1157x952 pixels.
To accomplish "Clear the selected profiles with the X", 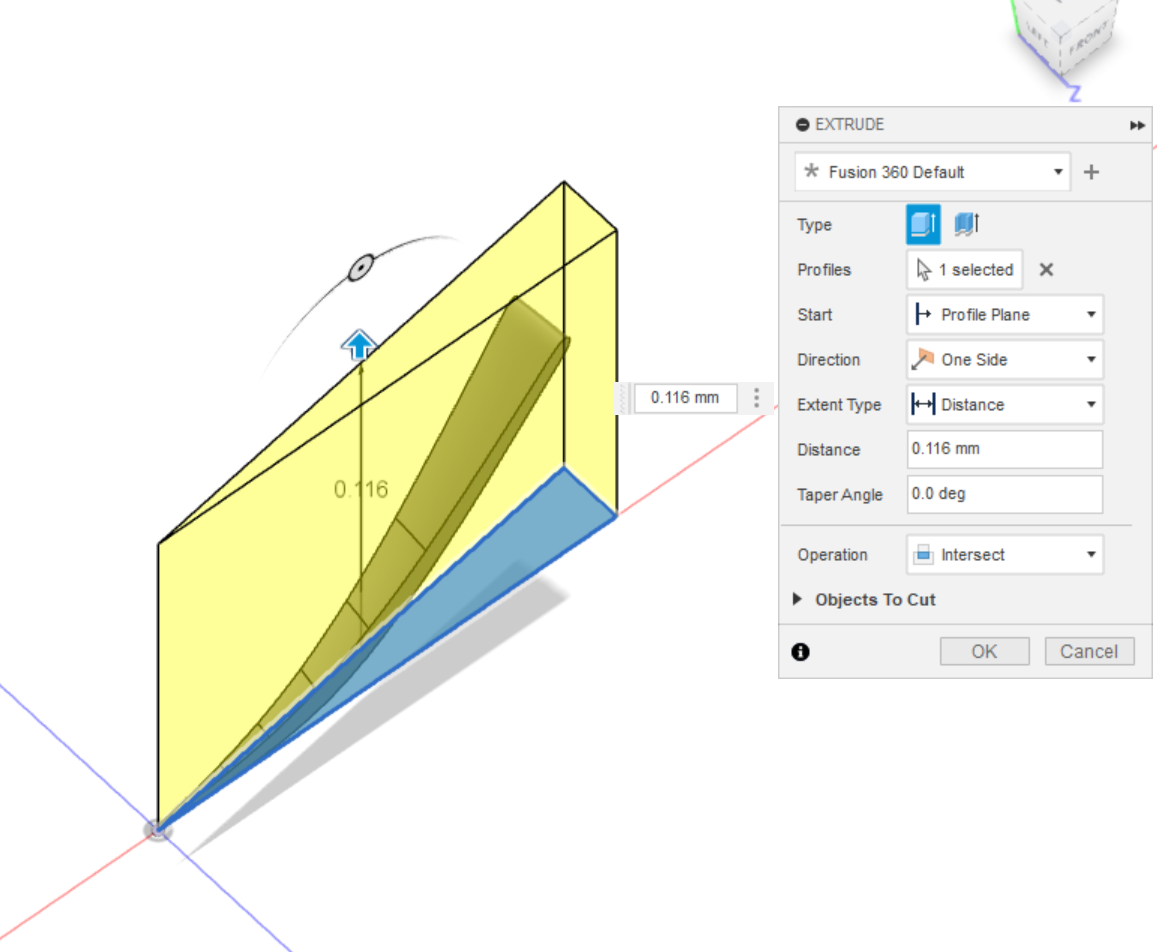I will pyautogui.click(x=1046, y=270).
